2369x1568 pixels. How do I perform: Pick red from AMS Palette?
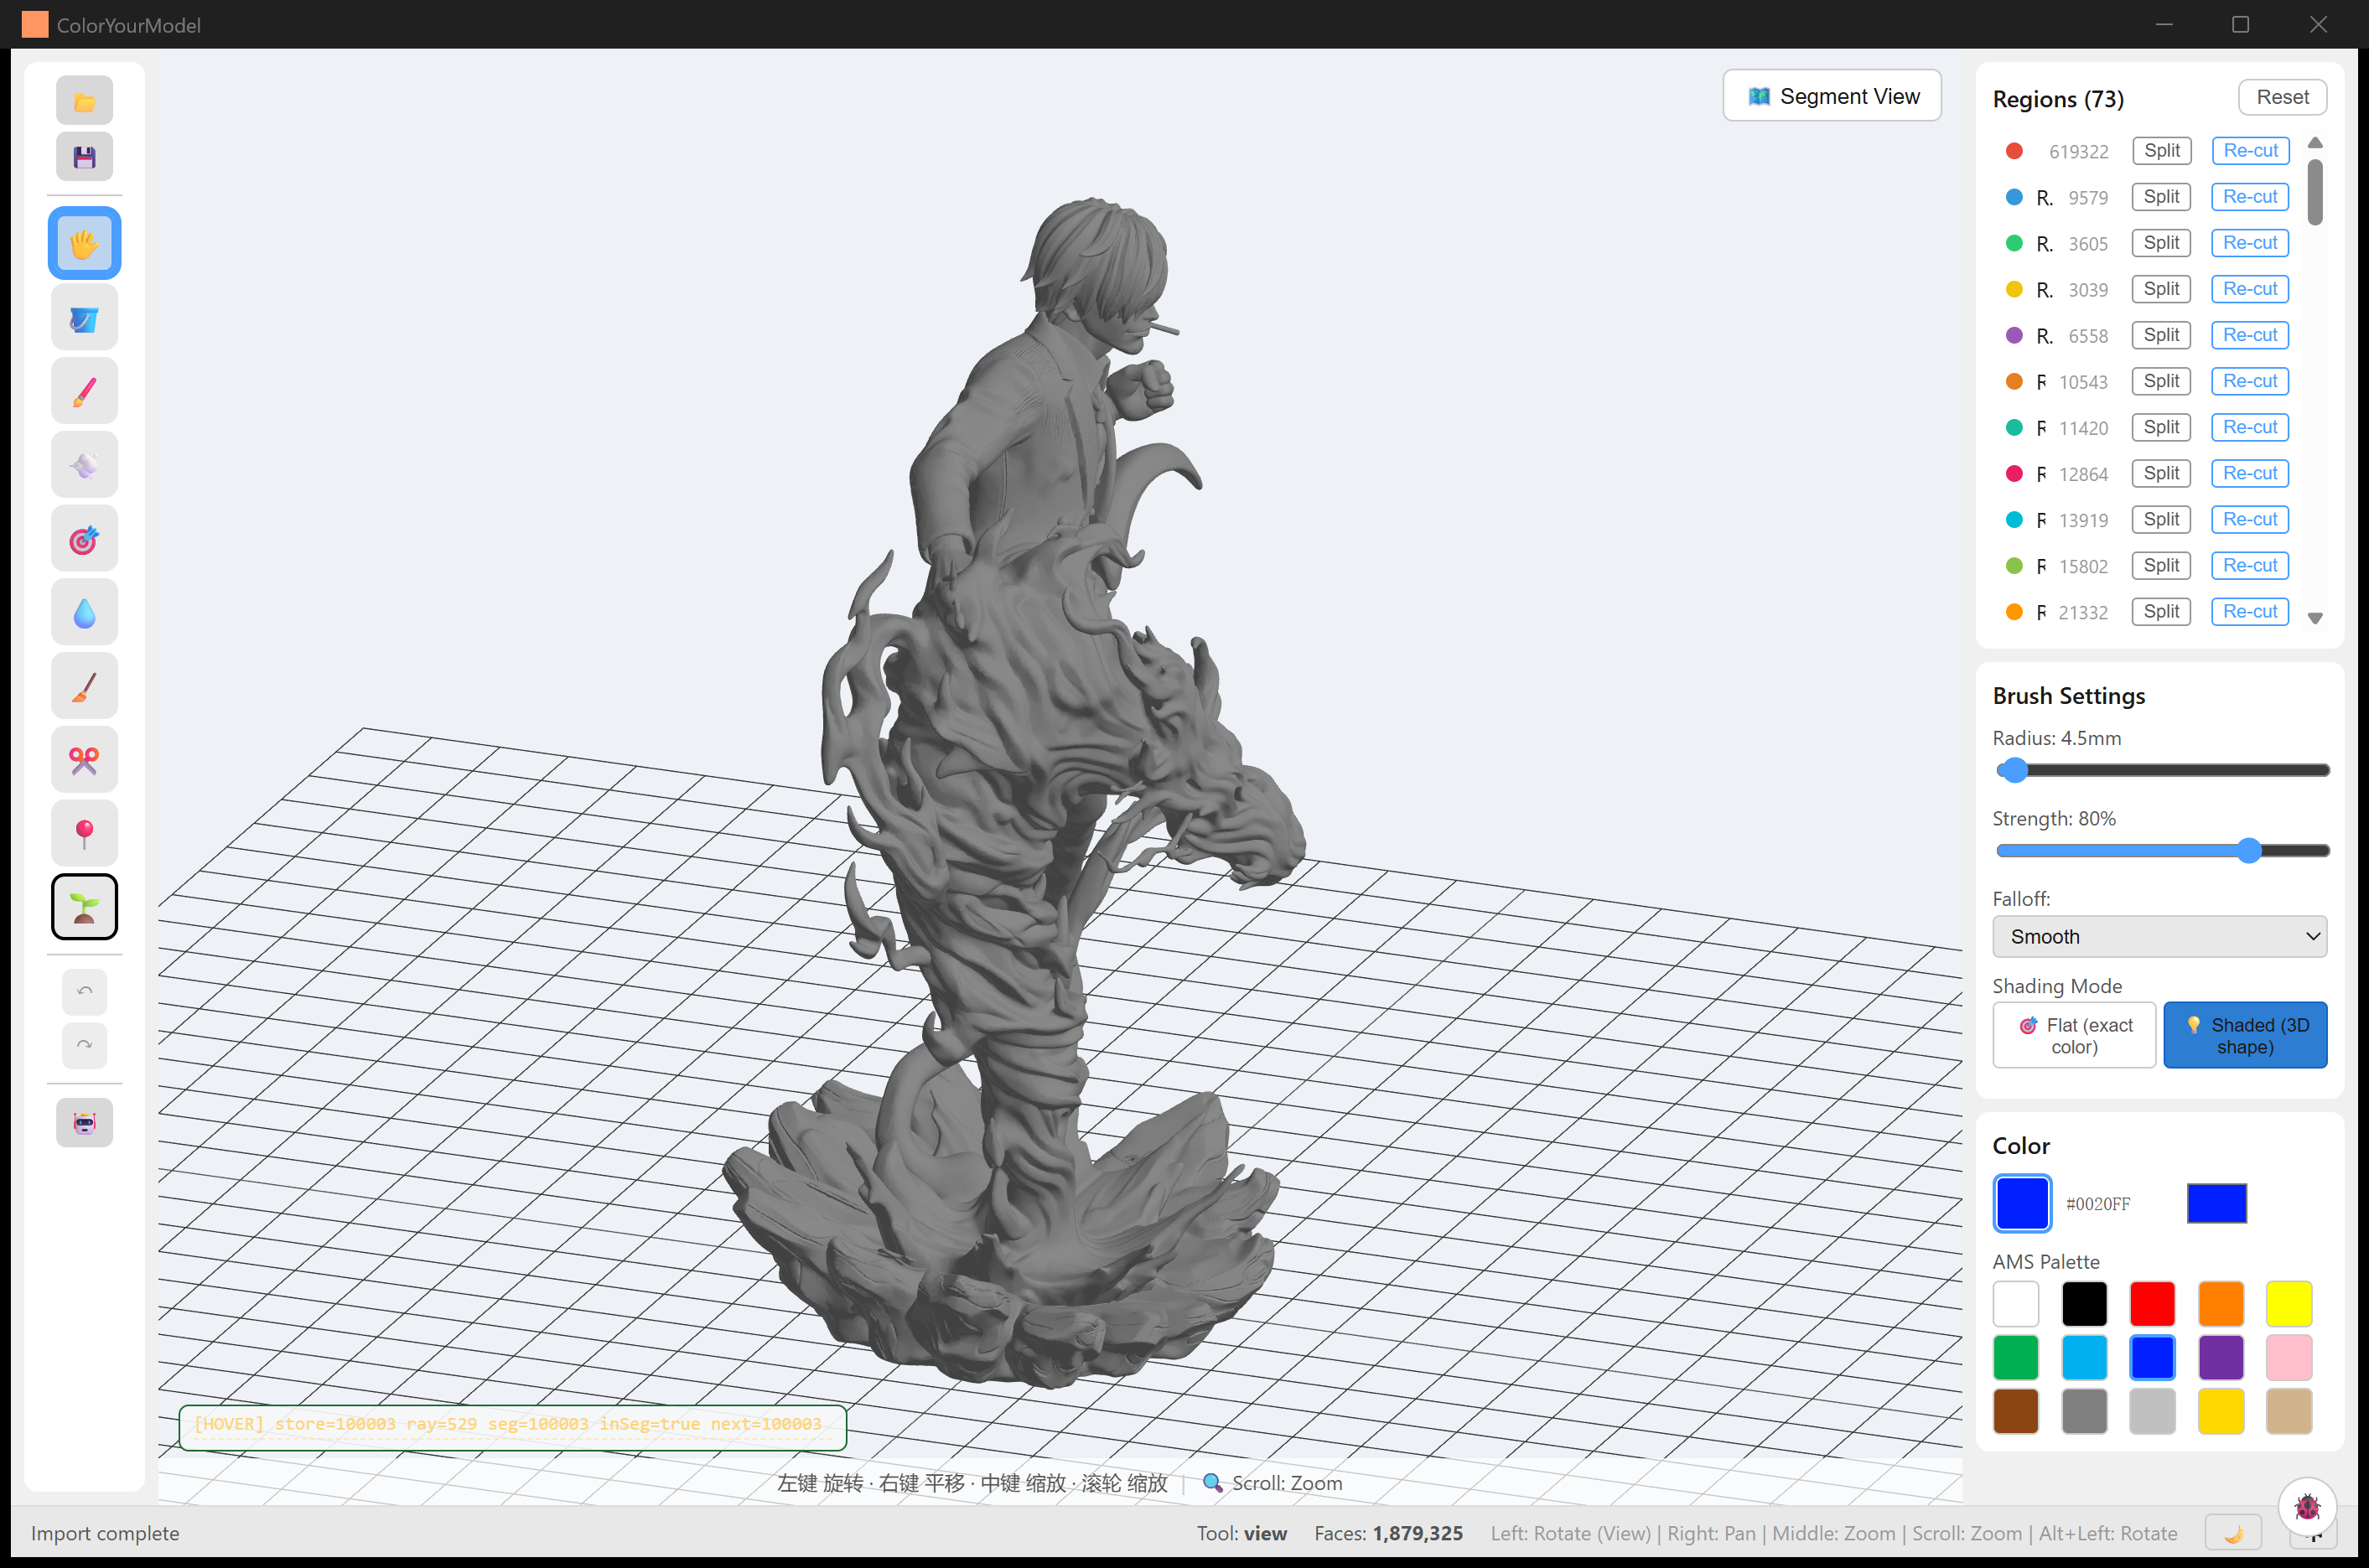tap(2152, 1304)
